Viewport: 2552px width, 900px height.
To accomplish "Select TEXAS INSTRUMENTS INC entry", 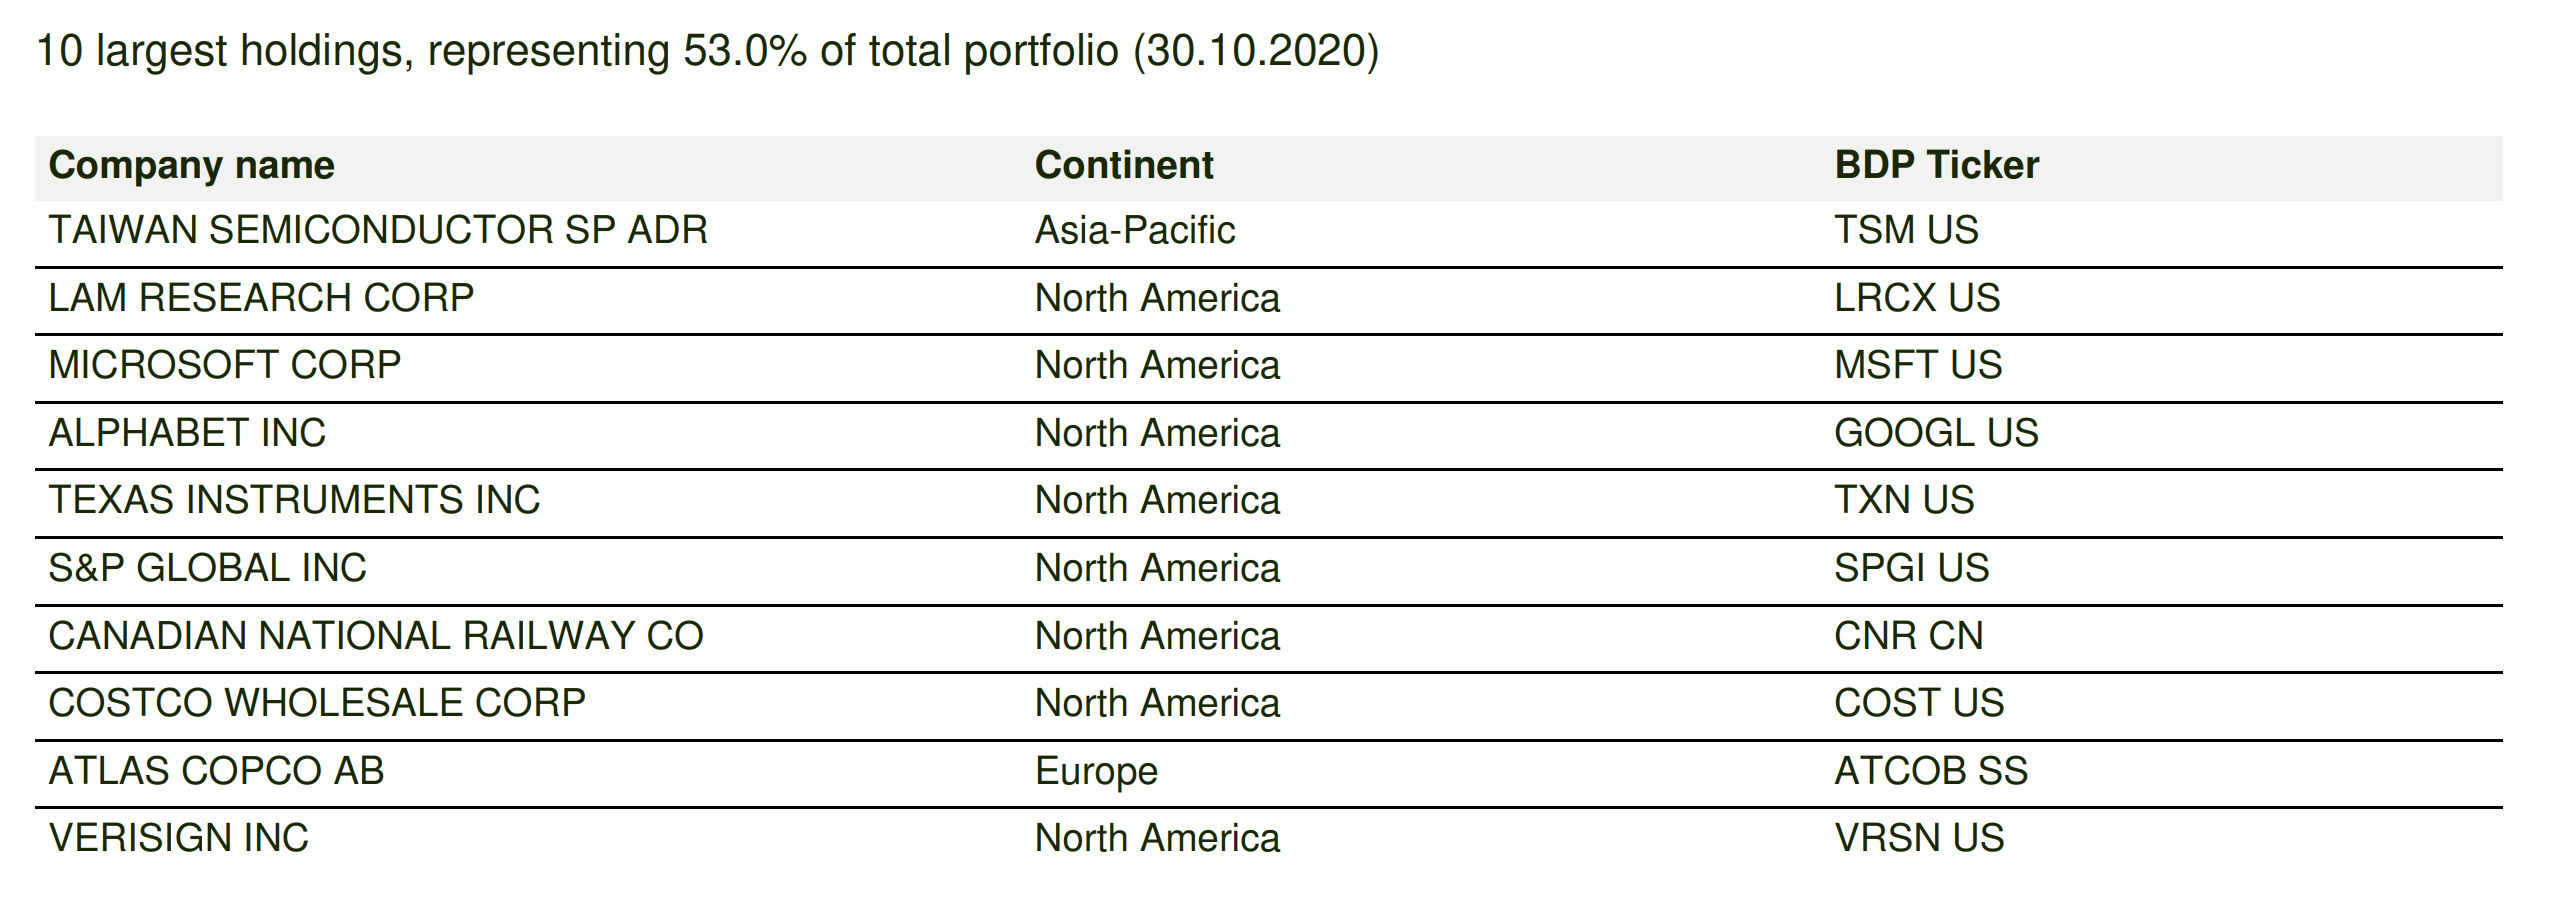I will coord(294,500).
